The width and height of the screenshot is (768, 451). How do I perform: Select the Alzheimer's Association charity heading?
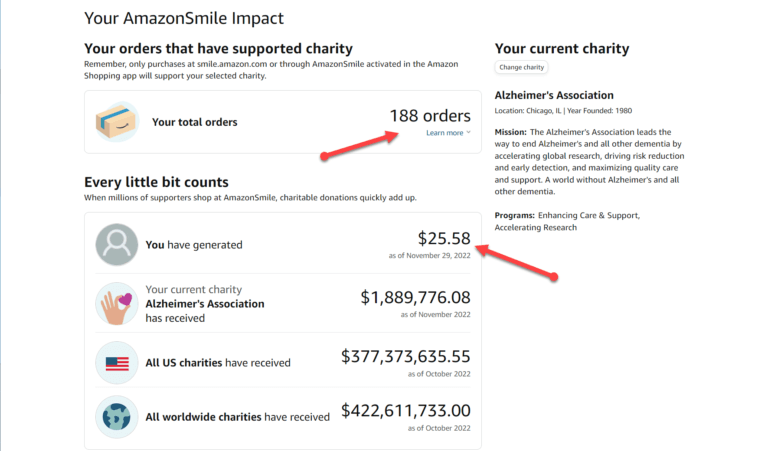pyautogui.click(x=553, y=95)
